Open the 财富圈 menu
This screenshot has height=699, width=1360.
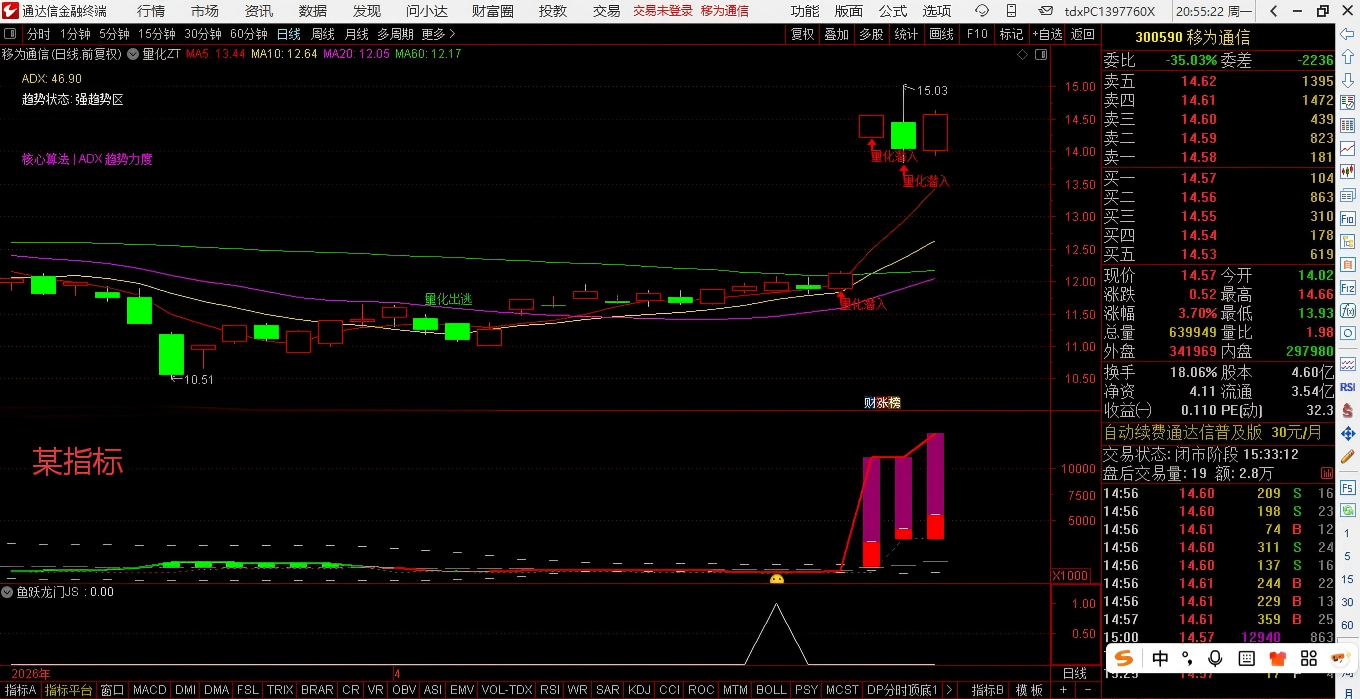(493, 11)
